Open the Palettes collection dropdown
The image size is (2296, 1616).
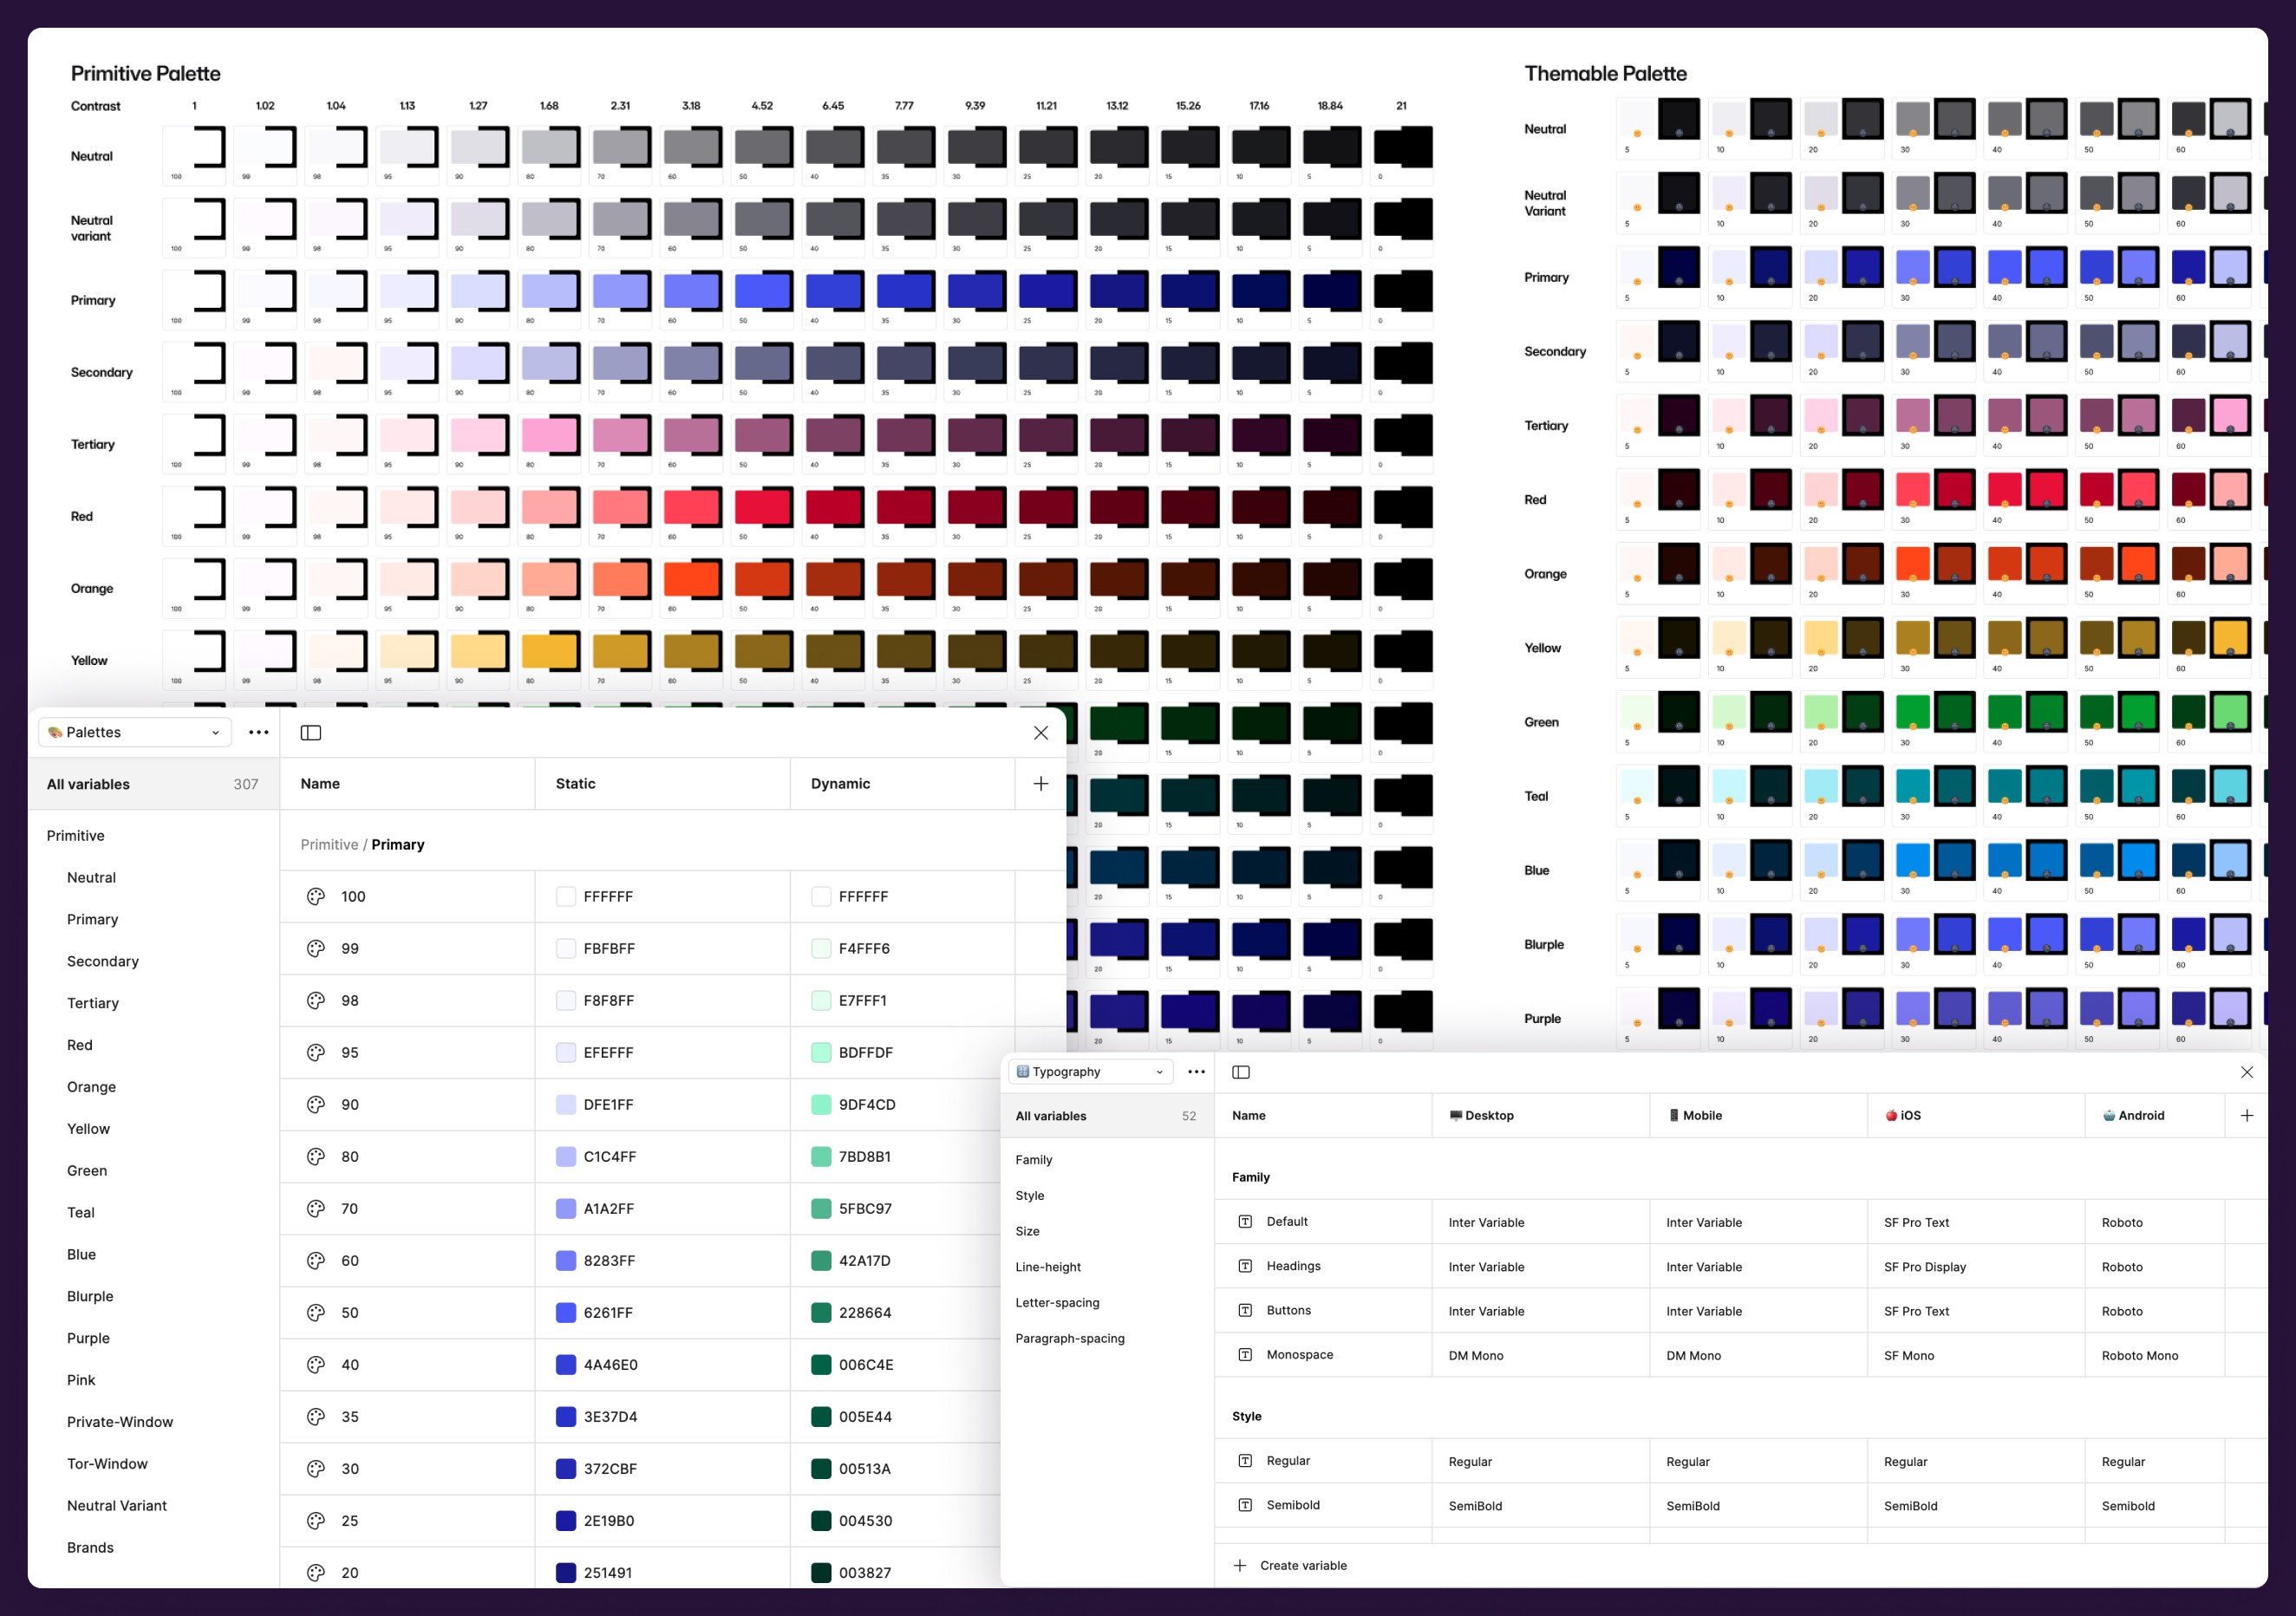pyautogui.click(x=135, y=733)
